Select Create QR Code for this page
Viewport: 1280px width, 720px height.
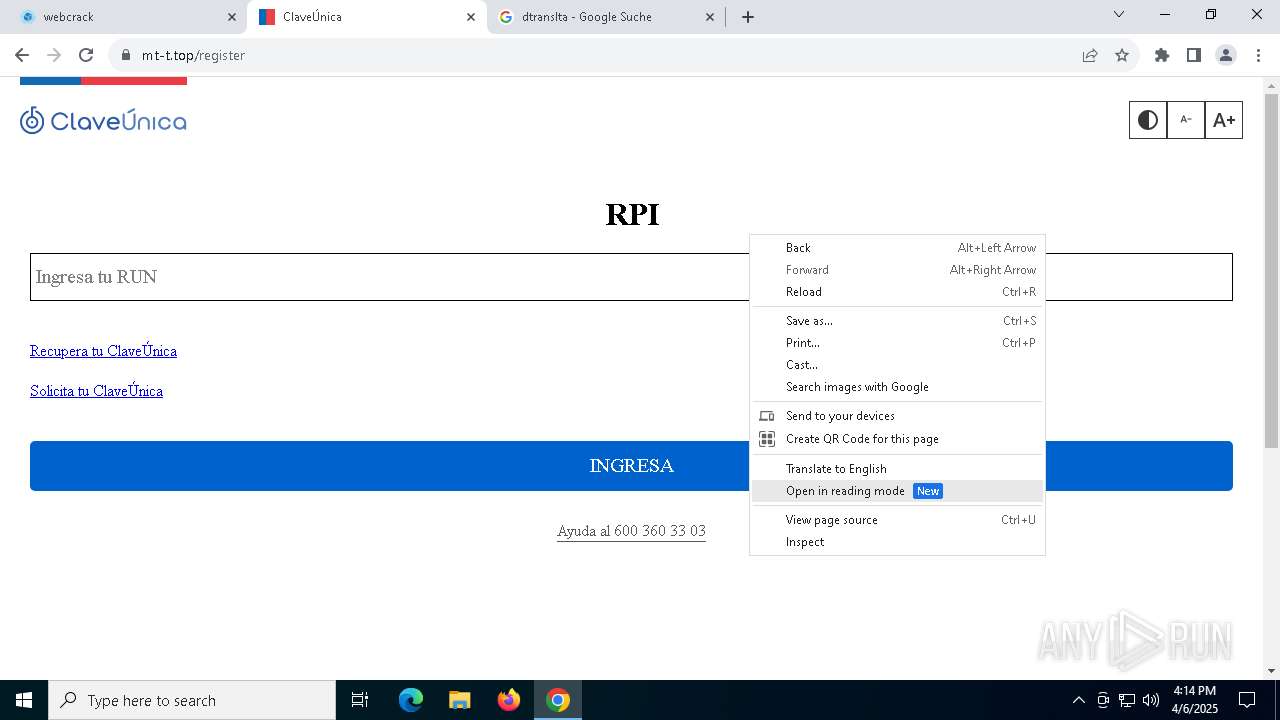coord(897,439)
